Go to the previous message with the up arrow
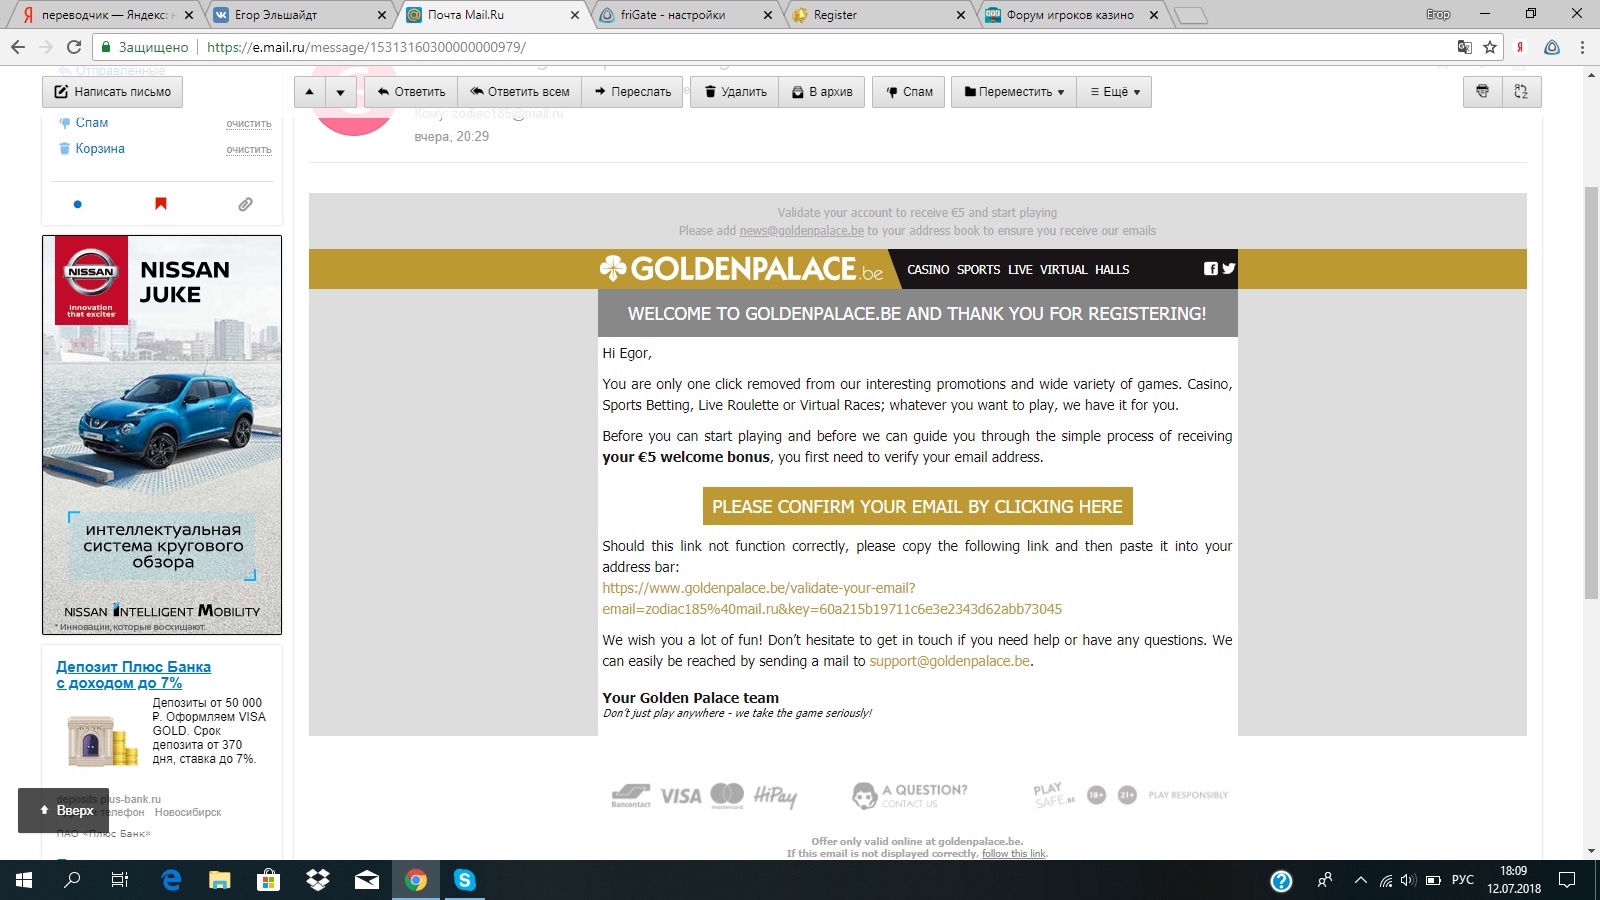 tap(310, 92)
